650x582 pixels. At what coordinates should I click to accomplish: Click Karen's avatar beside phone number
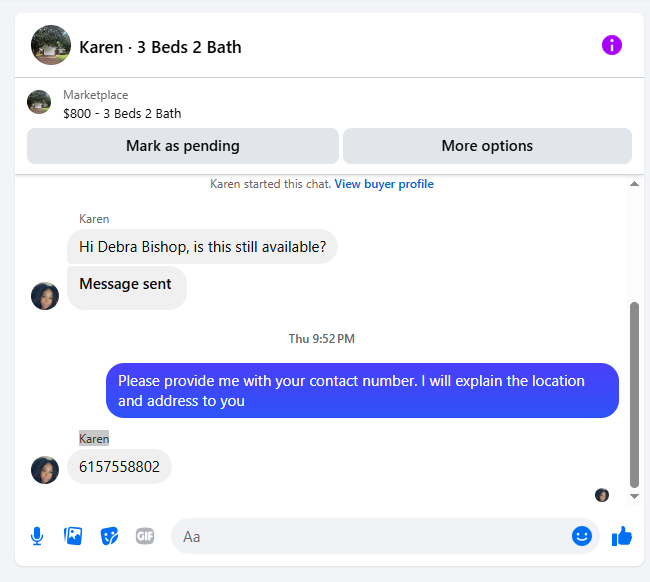[45, 469]
